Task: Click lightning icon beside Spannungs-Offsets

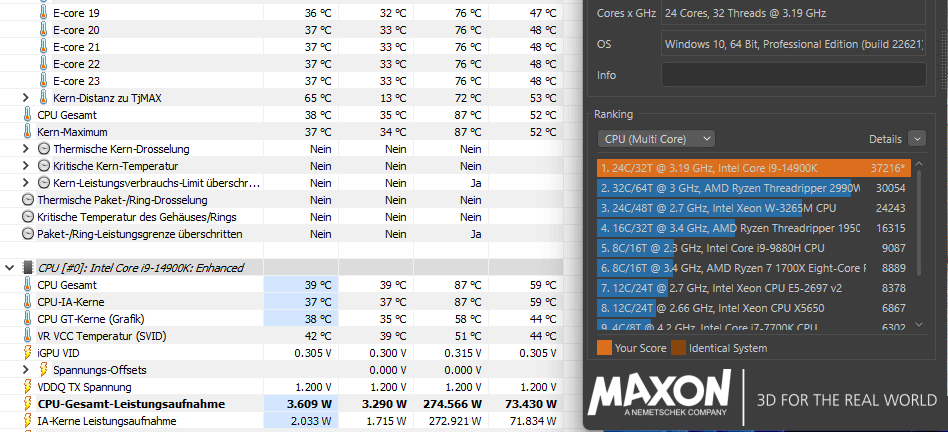Action: [x=44, y=369]
